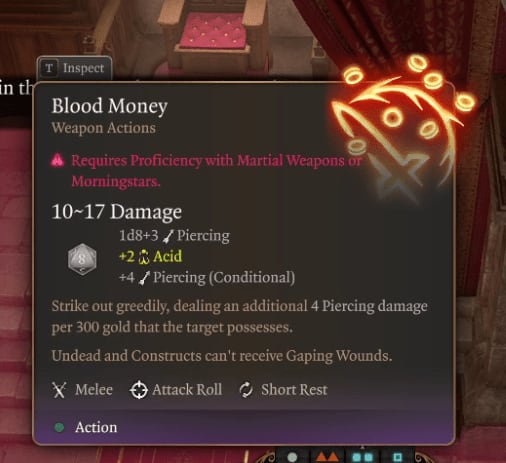Screen dimensions: 506x463
Task: Click the single cyan square hotbar icon
Action: click(x=397, y=457)
